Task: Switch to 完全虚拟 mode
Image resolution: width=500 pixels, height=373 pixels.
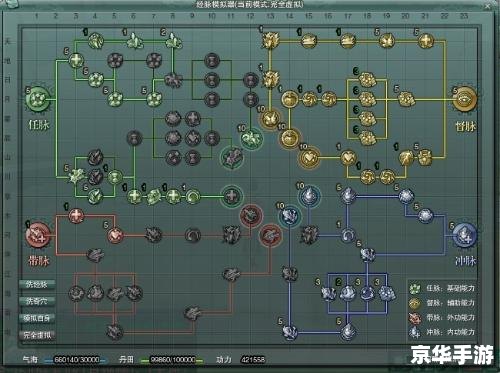Action: 37,335
